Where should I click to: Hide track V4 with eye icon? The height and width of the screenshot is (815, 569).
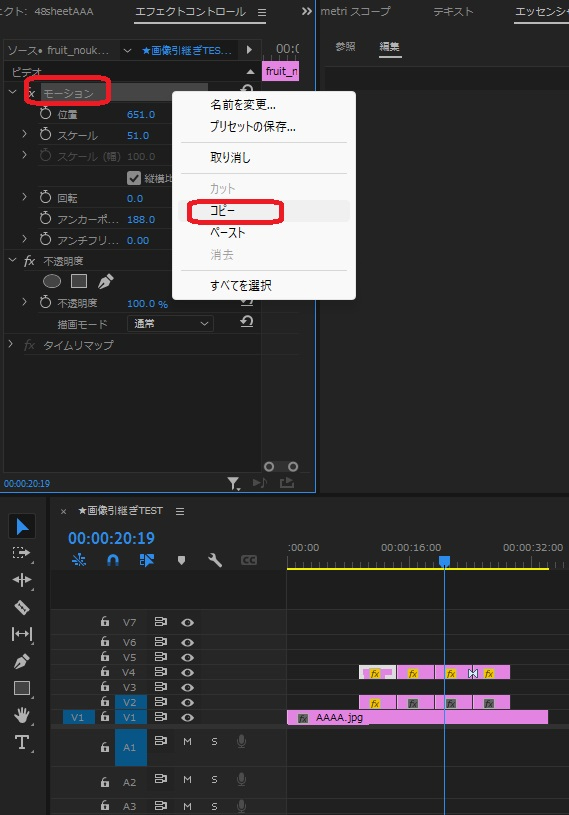[188, 673]
